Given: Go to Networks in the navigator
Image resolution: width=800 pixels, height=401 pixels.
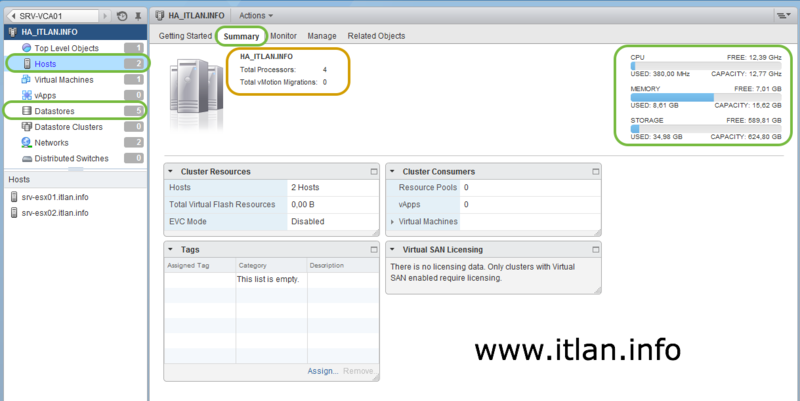Looking at the screenshot, I should tap(51, 143).
